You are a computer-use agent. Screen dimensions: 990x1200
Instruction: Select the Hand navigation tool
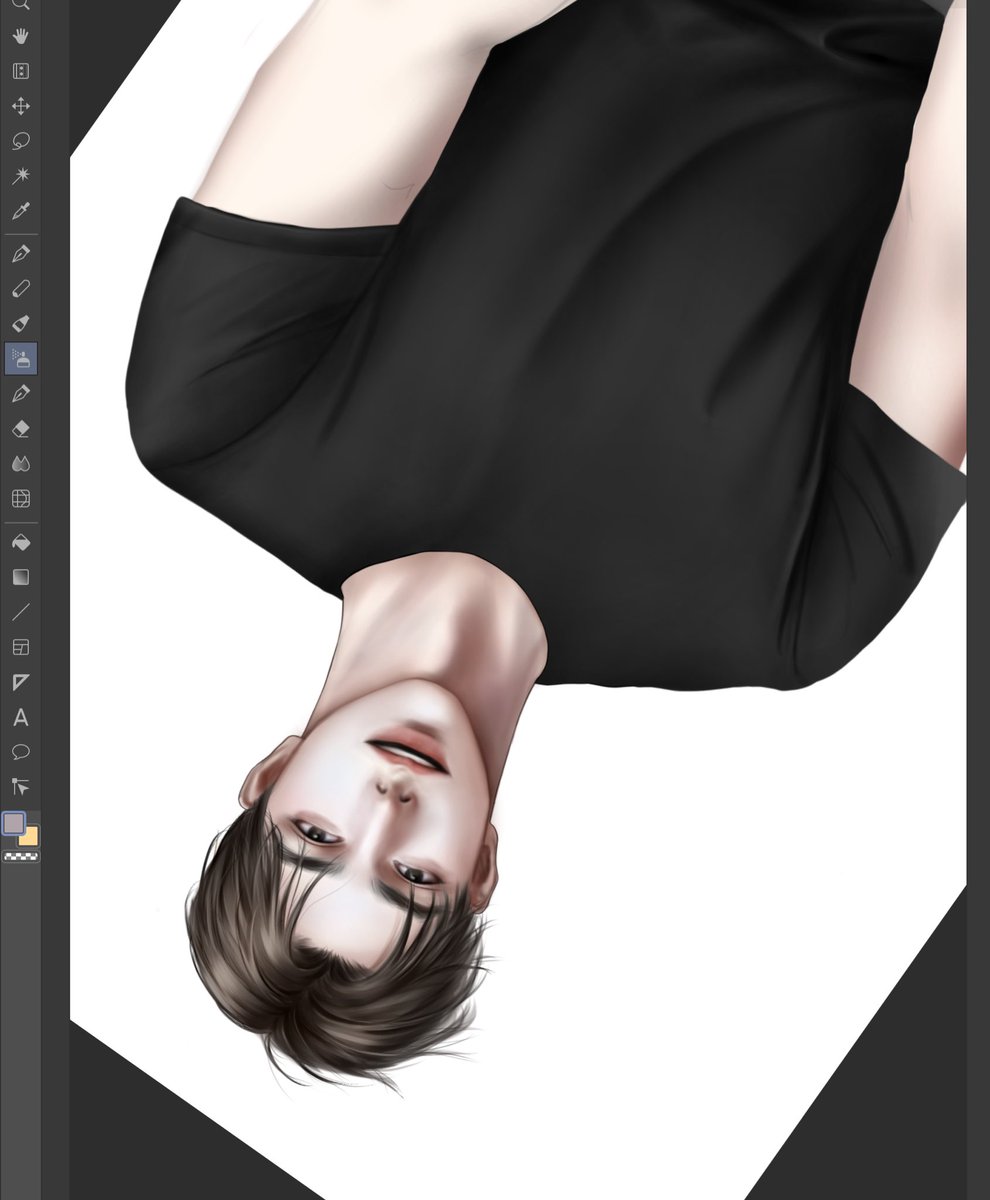click(x=20, y=36)
